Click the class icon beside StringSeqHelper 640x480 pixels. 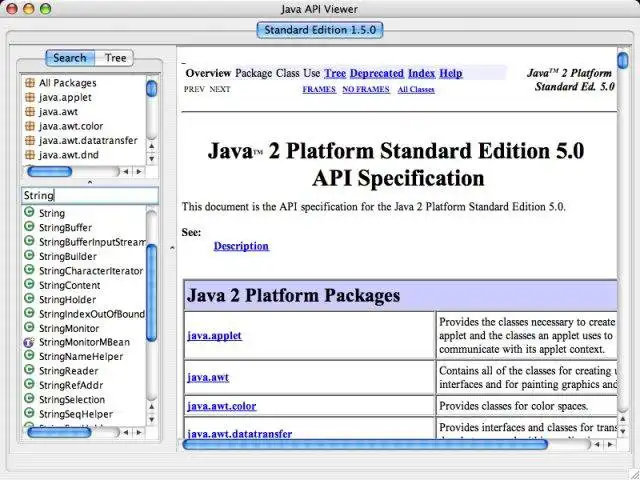[x=29, y=413]
